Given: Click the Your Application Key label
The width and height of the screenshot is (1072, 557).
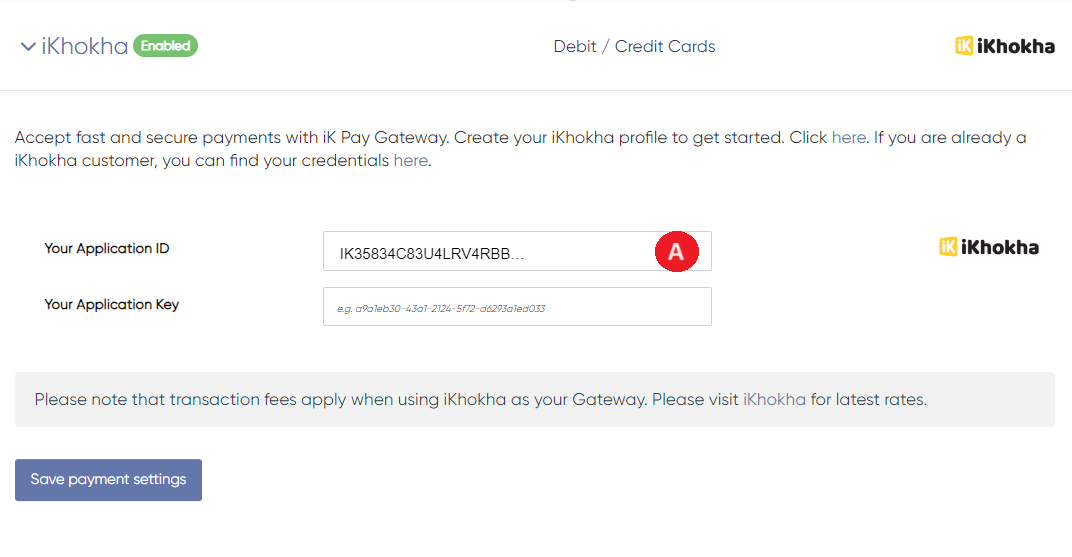Looking at the screenshot, I should pyautogui.click(x=111, y=304).
